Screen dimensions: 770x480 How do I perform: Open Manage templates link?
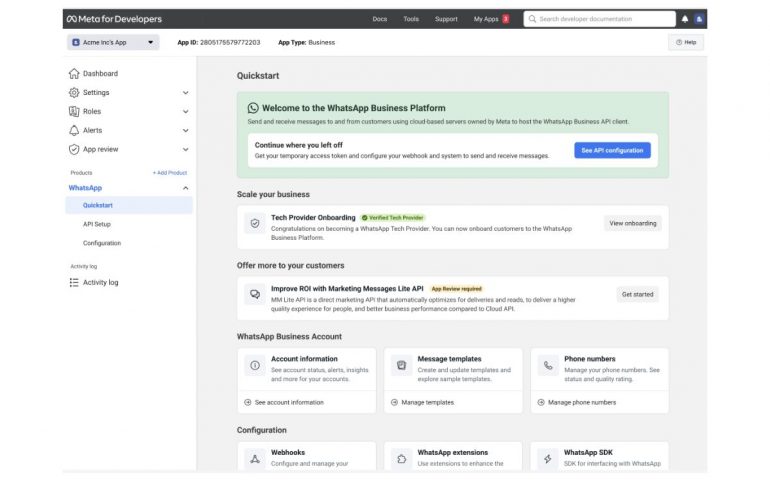427,402
